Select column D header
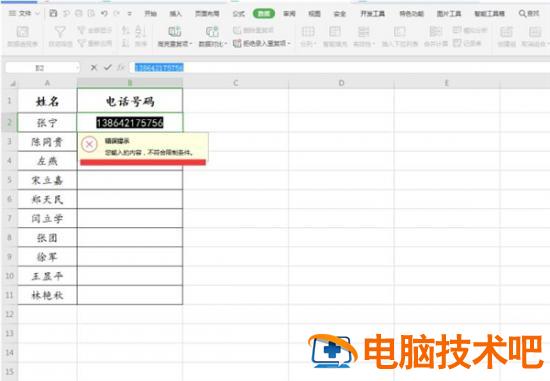 (341, 83)
